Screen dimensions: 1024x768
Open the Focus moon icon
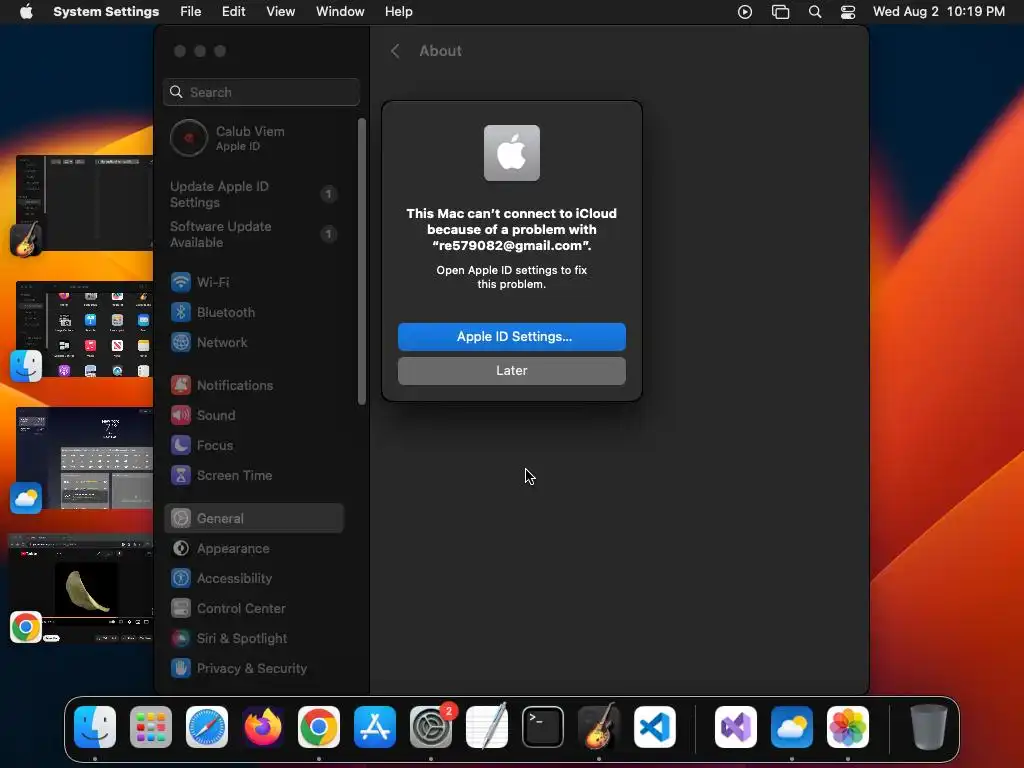(x=181, y=445)
